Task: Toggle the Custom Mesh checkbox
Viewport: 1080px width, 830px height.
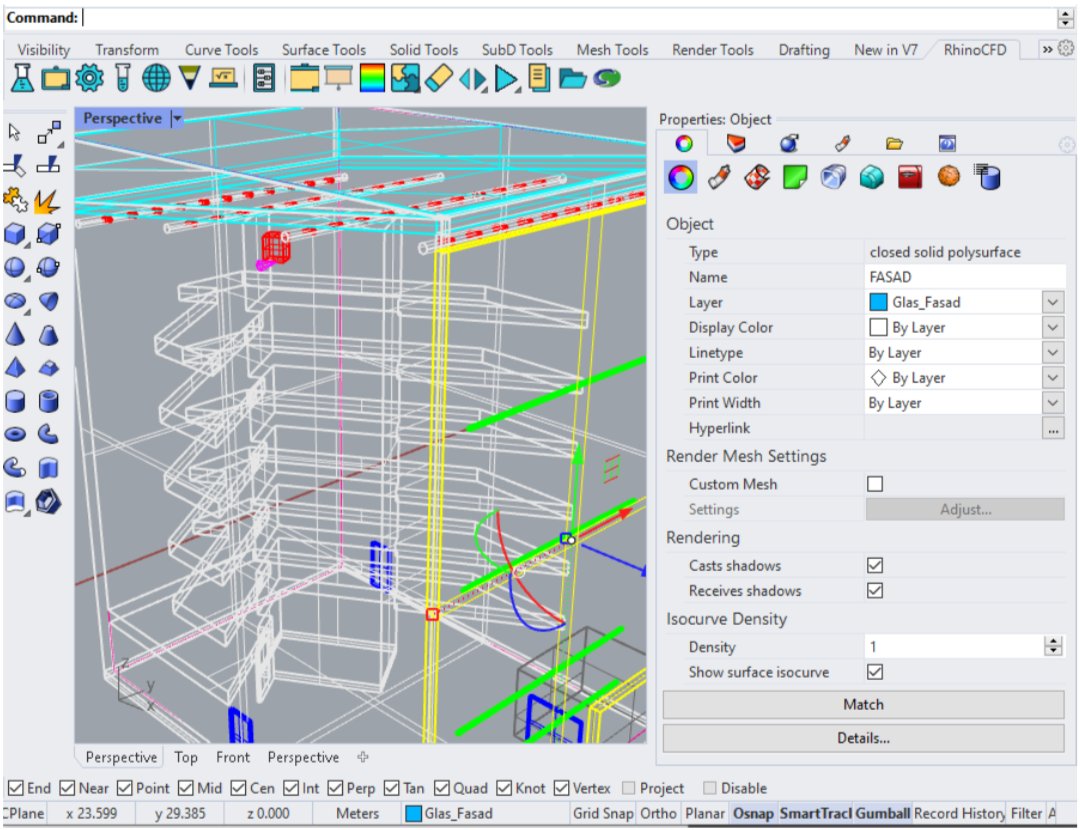Action: coord(875,484)
